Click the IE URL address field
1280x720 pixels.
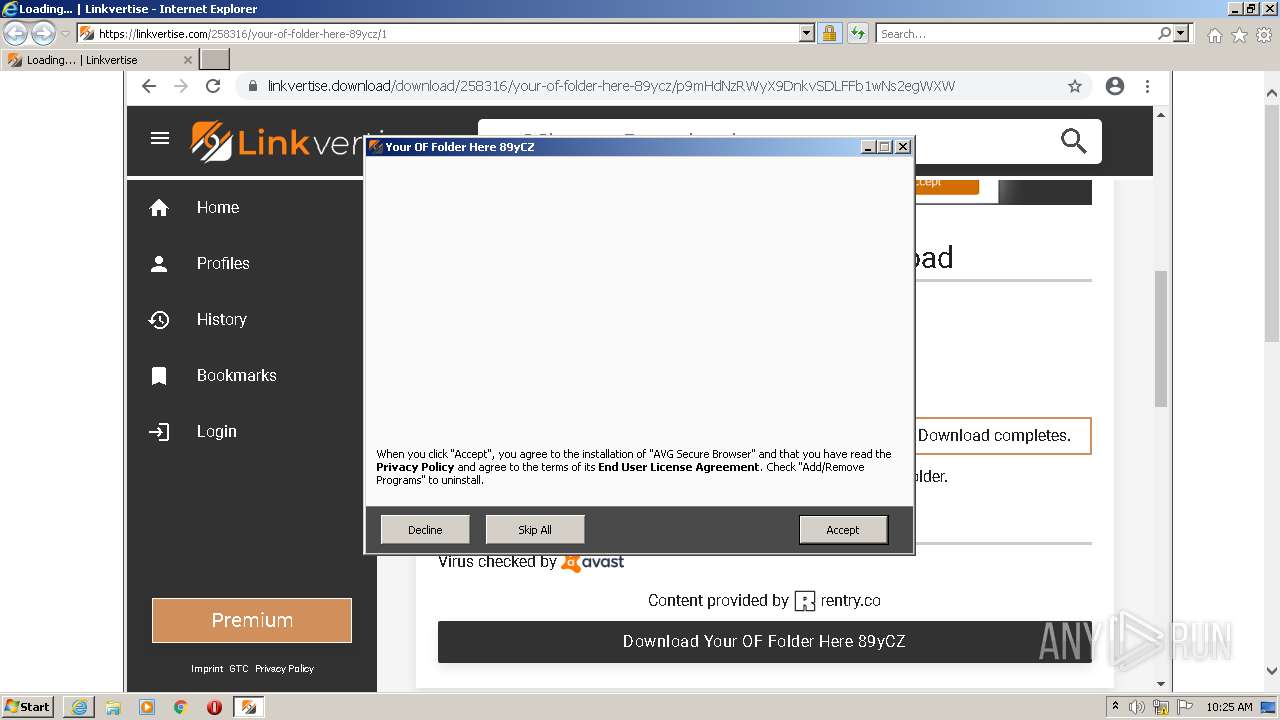pos(440,33)
